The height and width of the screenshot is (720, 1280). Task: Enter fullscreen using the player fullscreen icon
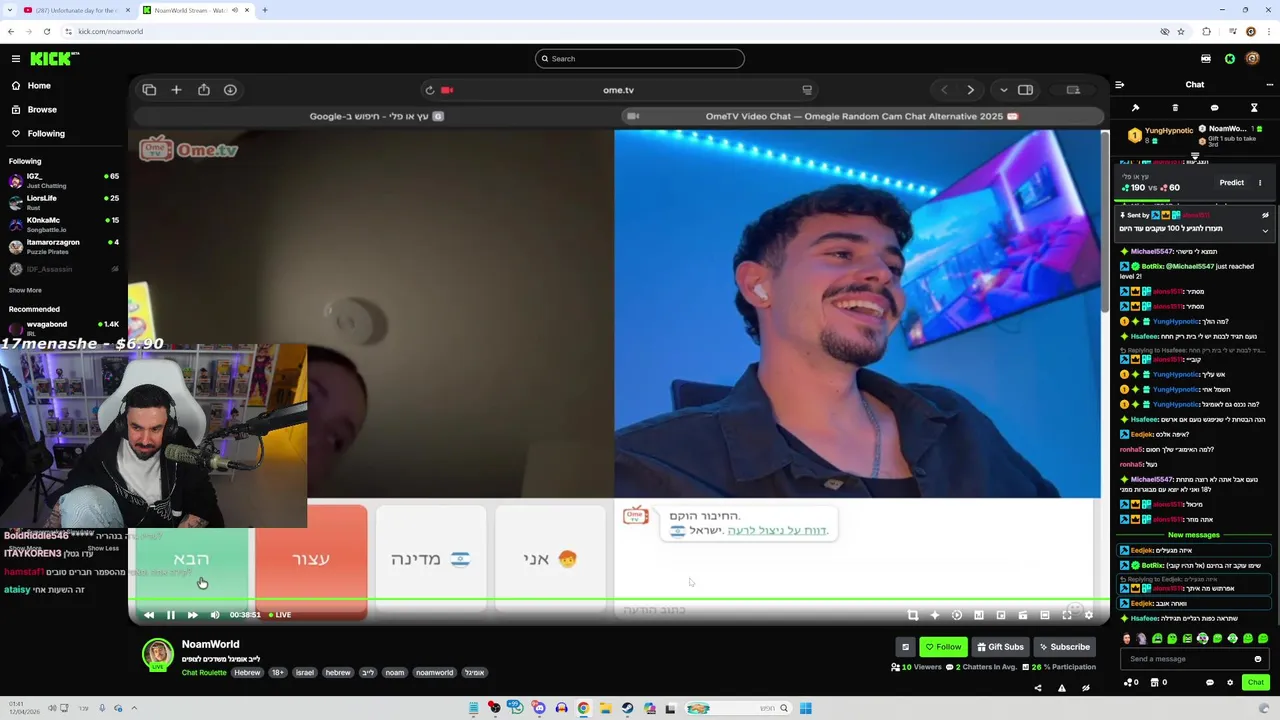[1067, 615]
